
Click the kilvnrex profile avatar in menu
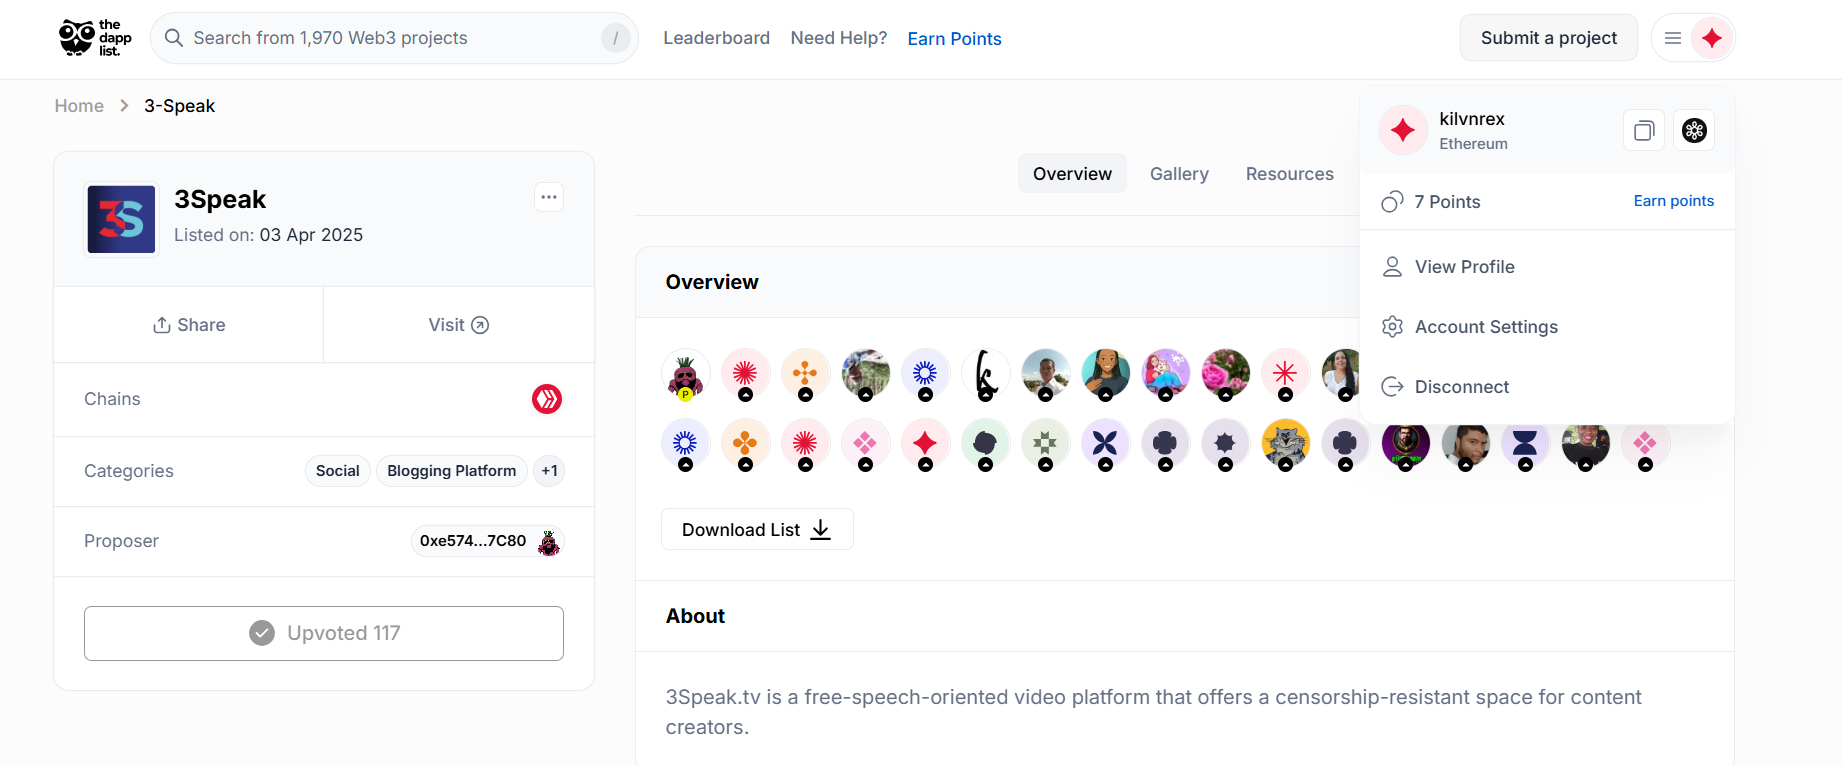tap(1403, 130)
